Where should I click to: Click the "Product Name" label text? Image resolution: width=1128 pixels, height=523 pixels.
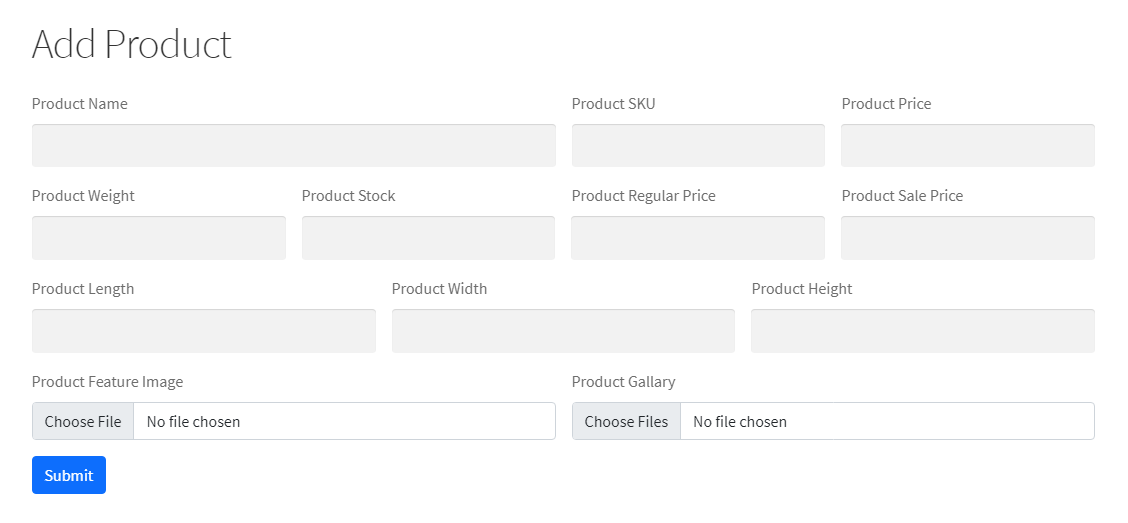tap(80, 104)
